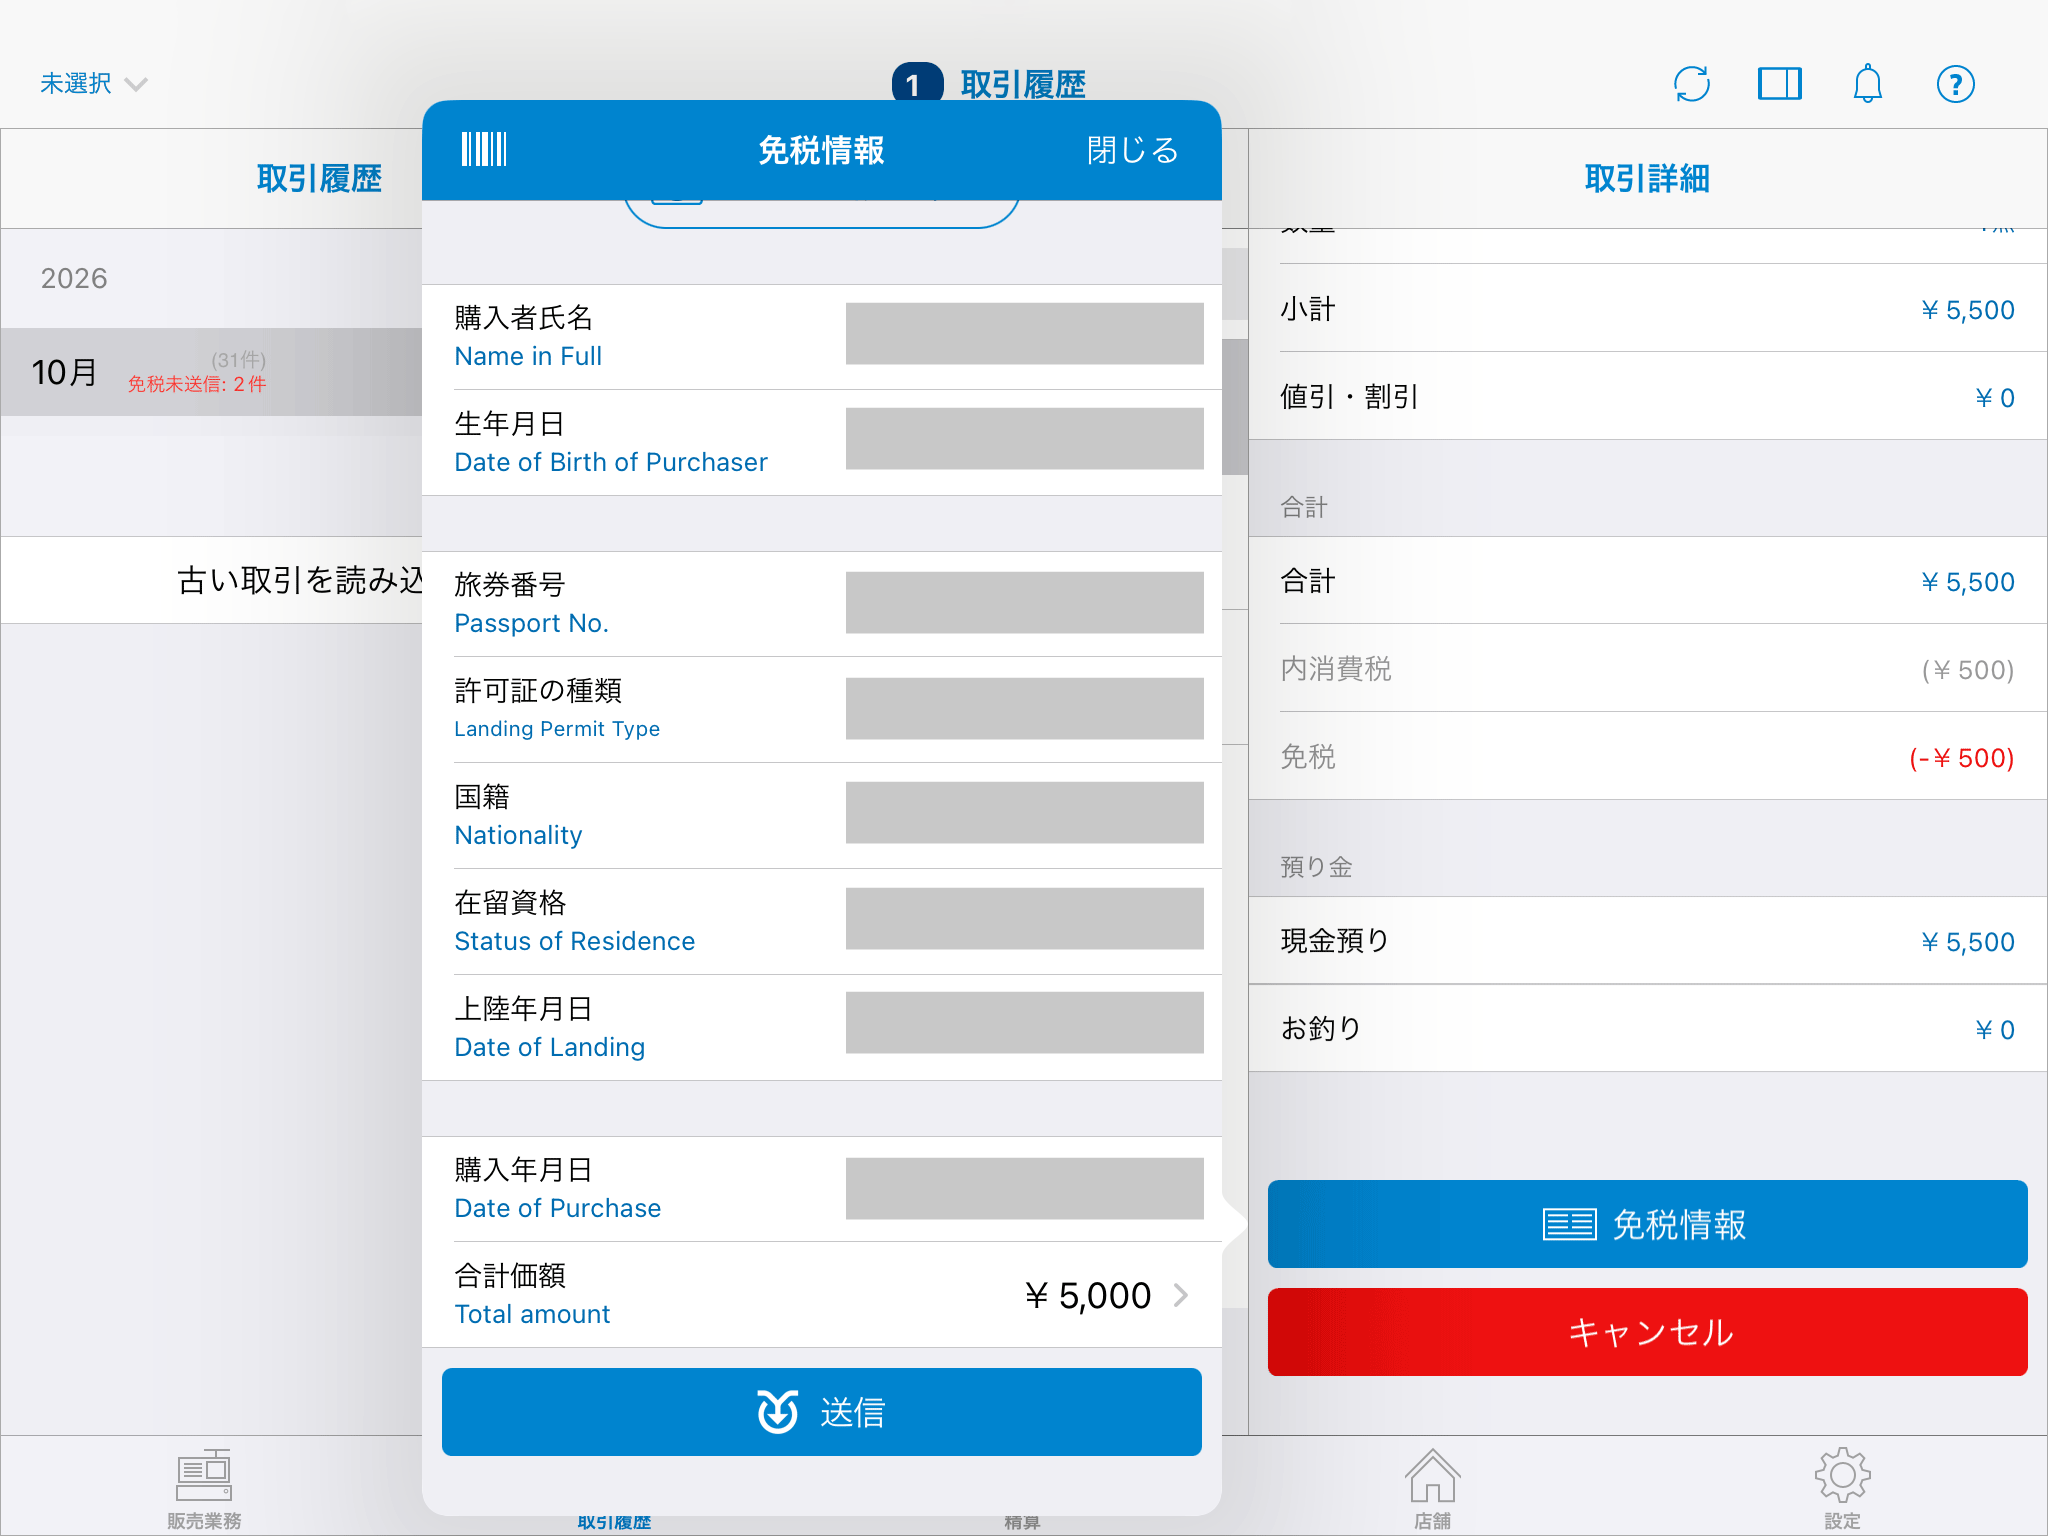The image size is (2048, 1536).
Task: Click the 免税未送信: 2件 warning text
Action: pos(197,384)
